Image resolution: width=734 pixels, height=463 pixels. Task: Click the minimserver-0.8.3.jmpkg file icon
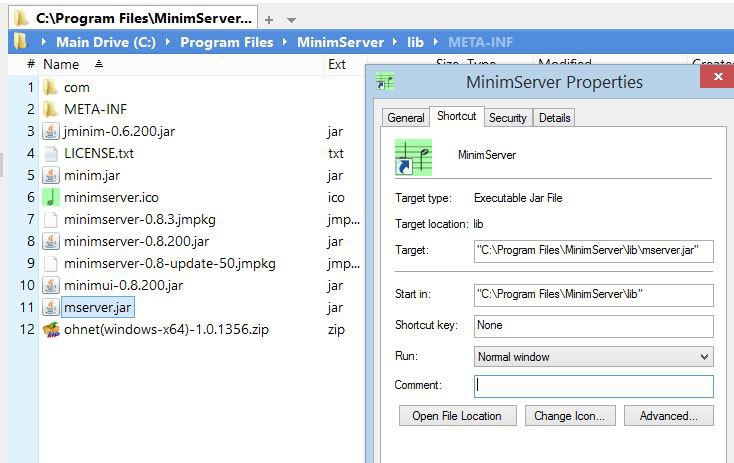tap(51, 219)
